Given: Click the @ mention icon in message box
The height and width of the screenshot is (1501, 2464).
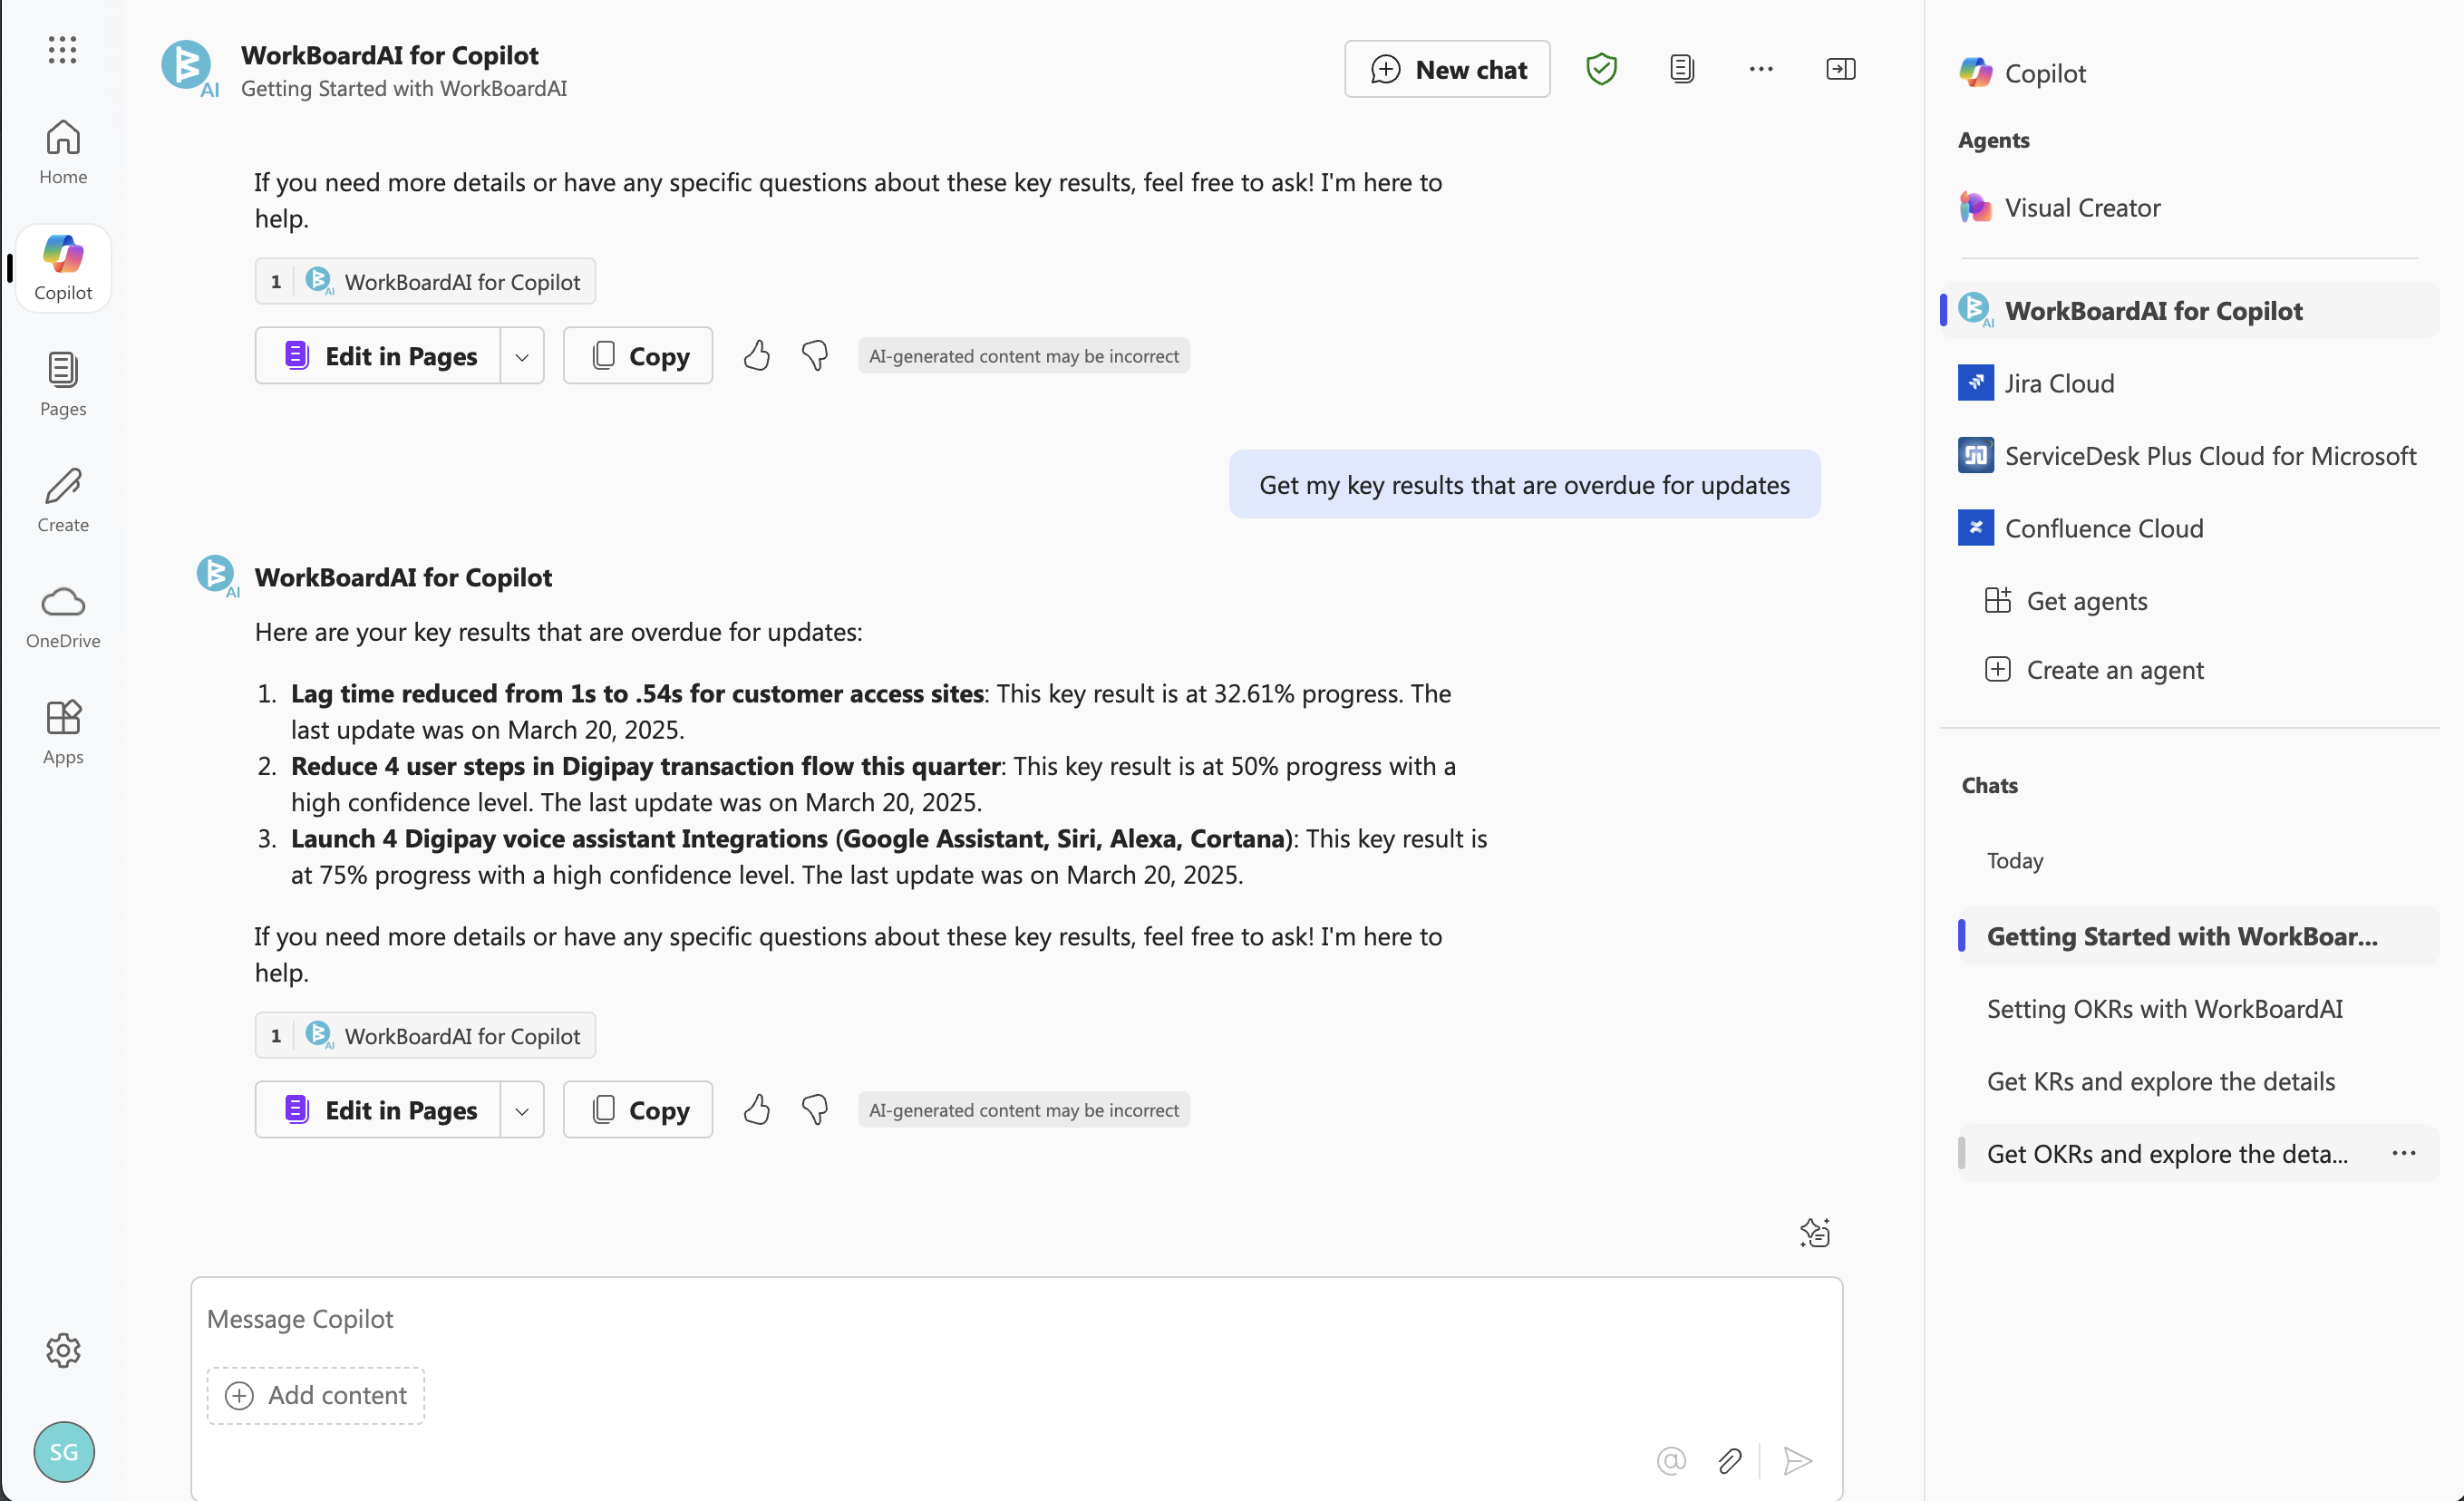Looking at the screenshot, I should tap(1671, 1460).
